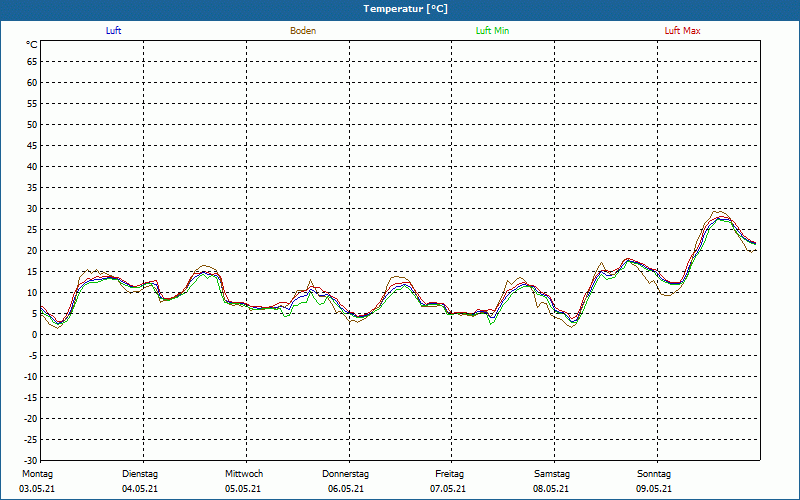Viewport: 800px width, 500px height.
Task: Click the 0 value on y-axis
Action: [x=35, y=335]
